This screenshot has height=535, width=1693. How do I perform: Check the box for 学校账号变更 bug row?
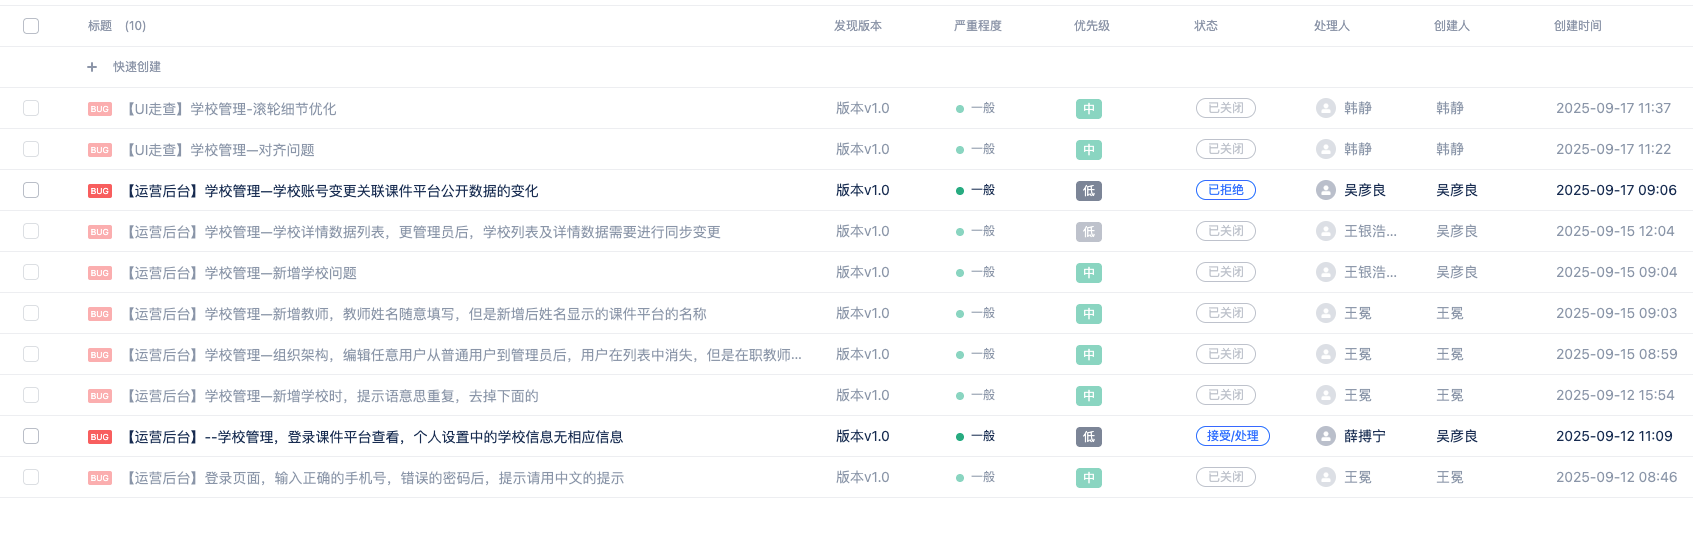tap(31, 190)
